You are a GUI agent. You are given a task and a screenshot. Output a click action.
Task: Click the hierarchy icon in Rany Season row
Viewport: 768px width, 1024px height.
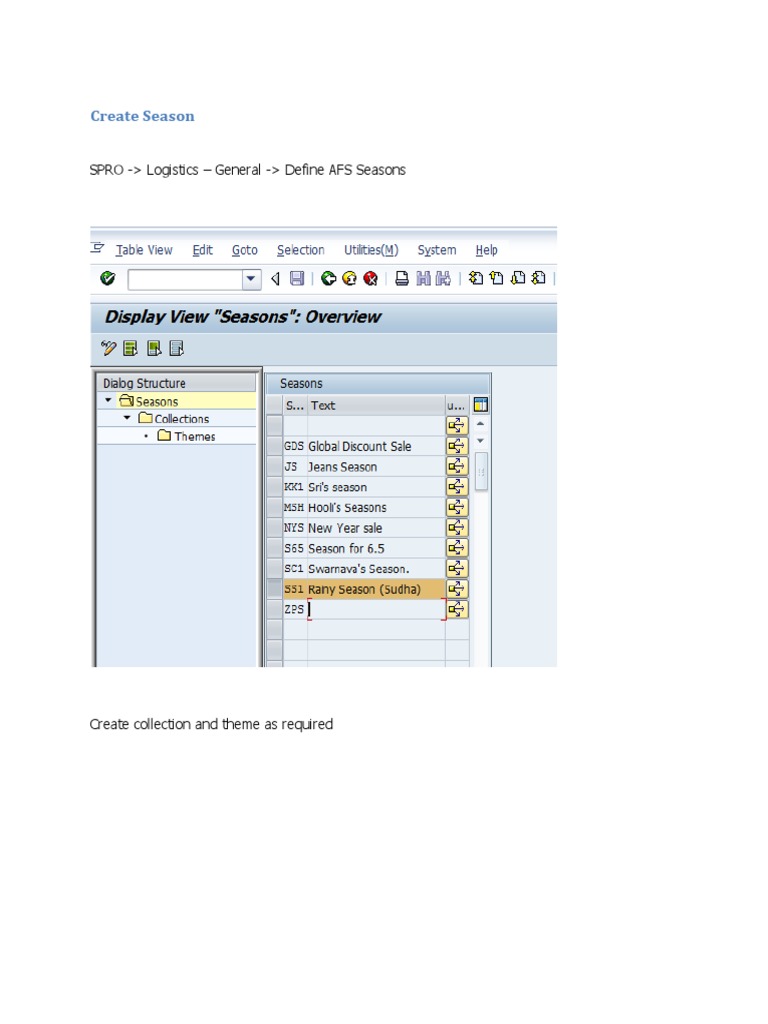point(456,588)
